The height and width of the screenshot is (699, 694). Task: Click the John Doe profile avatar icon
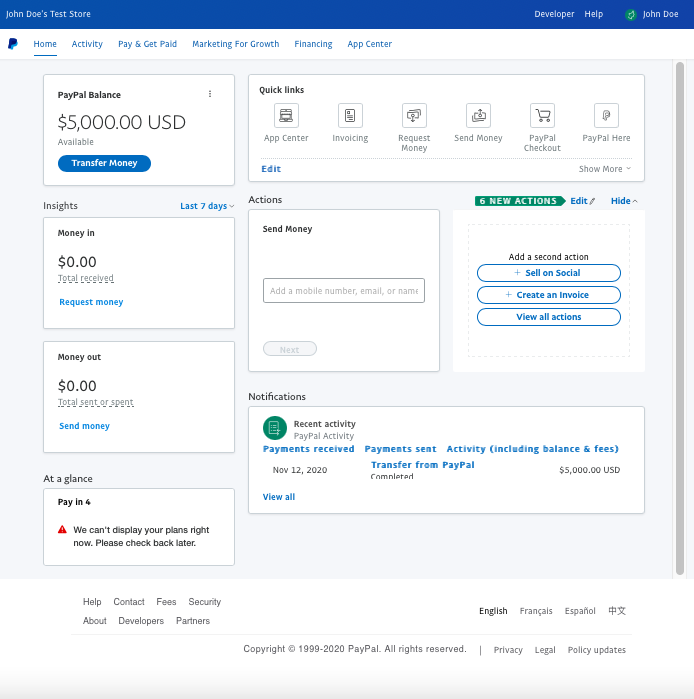point(630,15)
